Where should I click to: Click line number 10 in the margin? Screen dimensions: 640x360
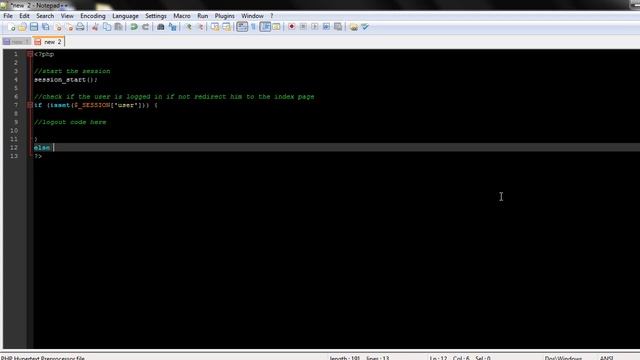(14, 131)
